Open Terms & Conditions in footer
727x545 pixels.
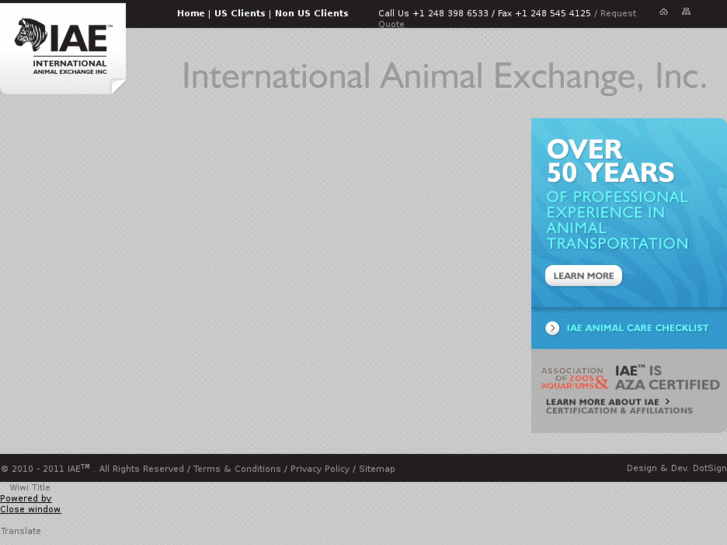click(x=237, y=469)
